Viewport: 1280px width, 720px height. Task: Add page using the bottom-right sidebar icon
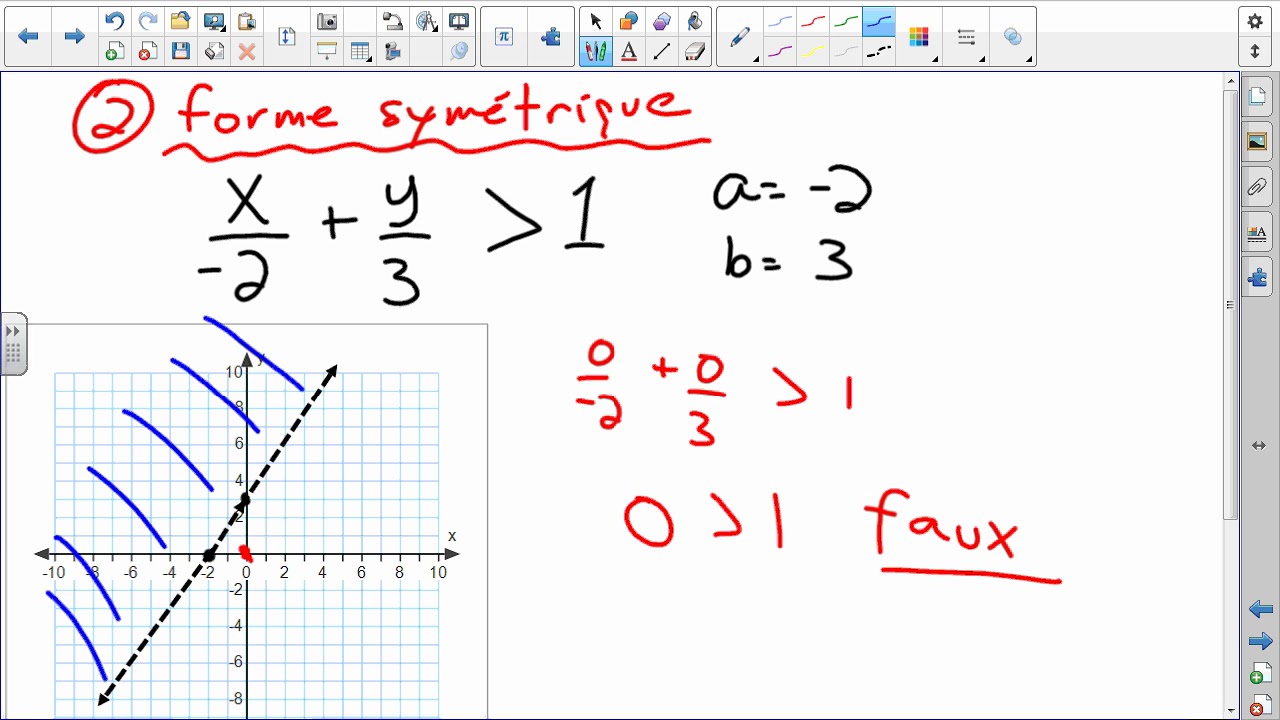coord(1260,675)
